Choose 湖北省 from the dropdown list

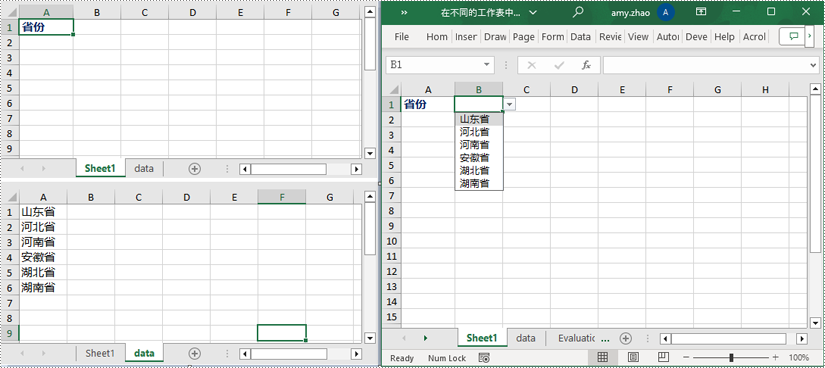pos(479,171)
